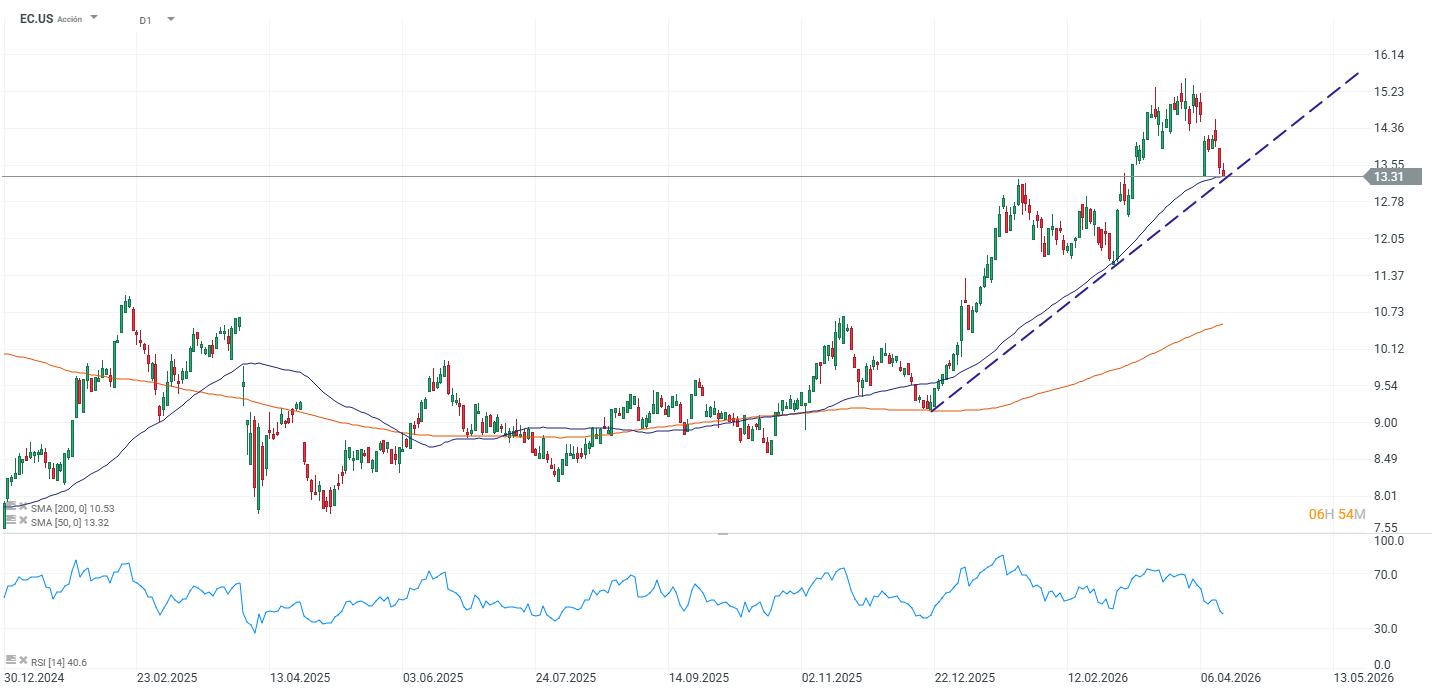The height and width of the screenshot is (694, 1434).
Task: Click the EC.US symbol name
Action: tap(36, 18)
